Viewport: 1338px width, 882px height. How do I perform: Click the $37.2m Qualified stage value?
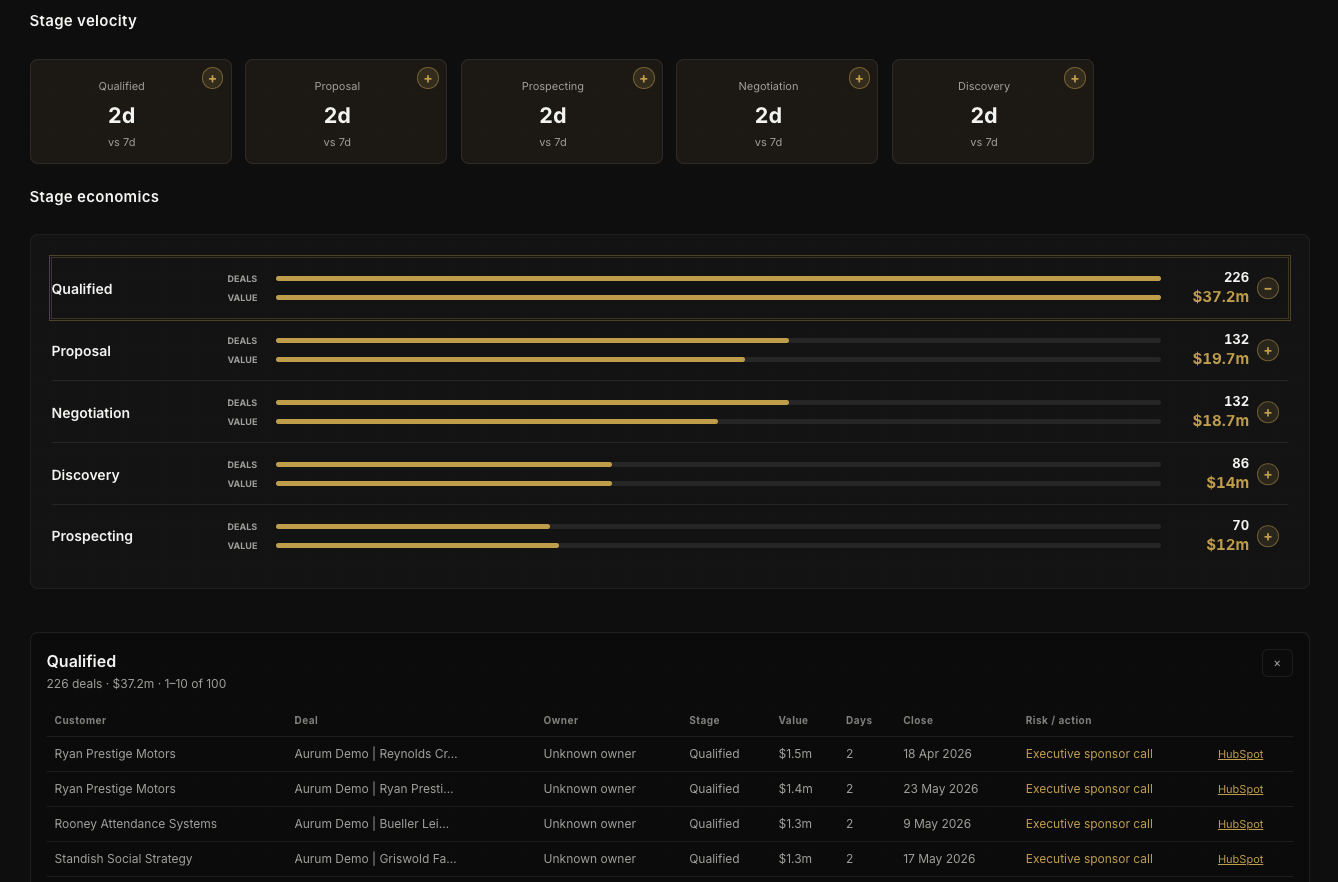click(x=1221, y=297)
